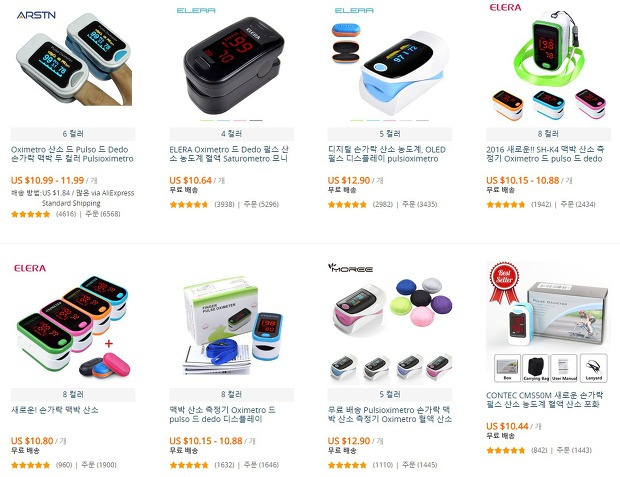Click the MOREE brand logo
Screen dimensions: 620x477
tap(350, 268)
